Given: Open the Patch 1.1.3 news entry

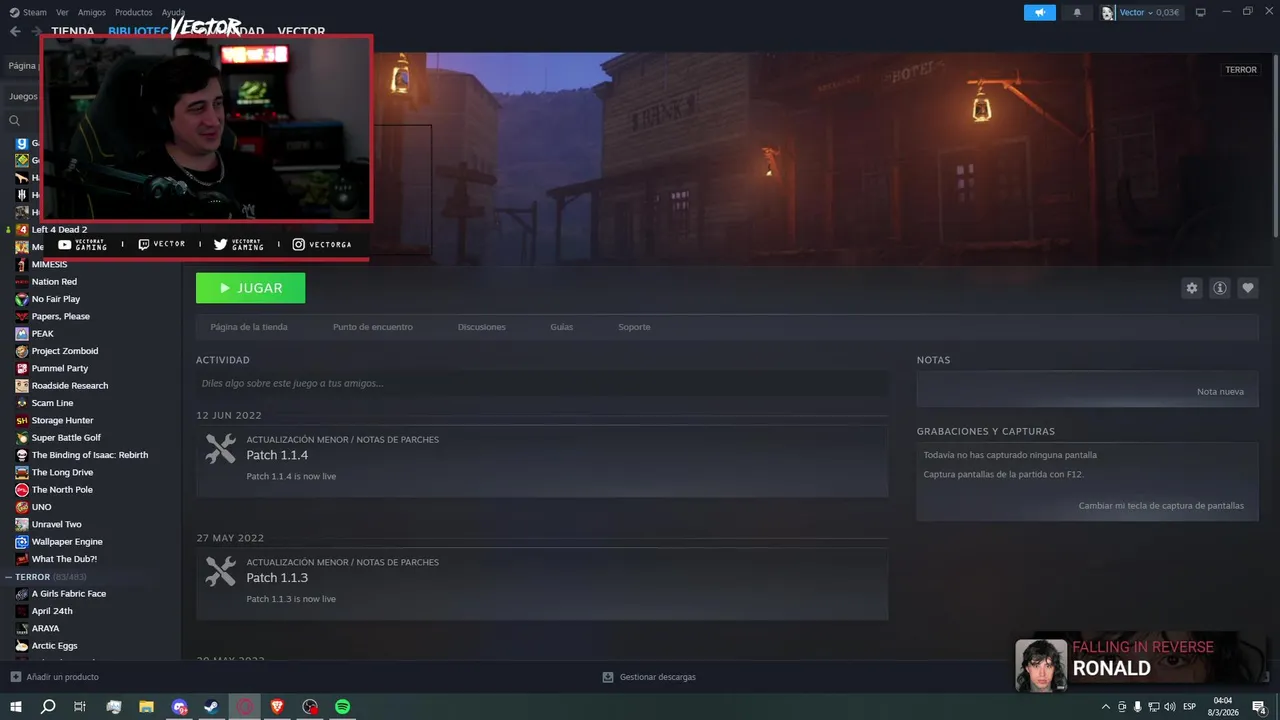Looking at the screenshot, I should (542, 583).
